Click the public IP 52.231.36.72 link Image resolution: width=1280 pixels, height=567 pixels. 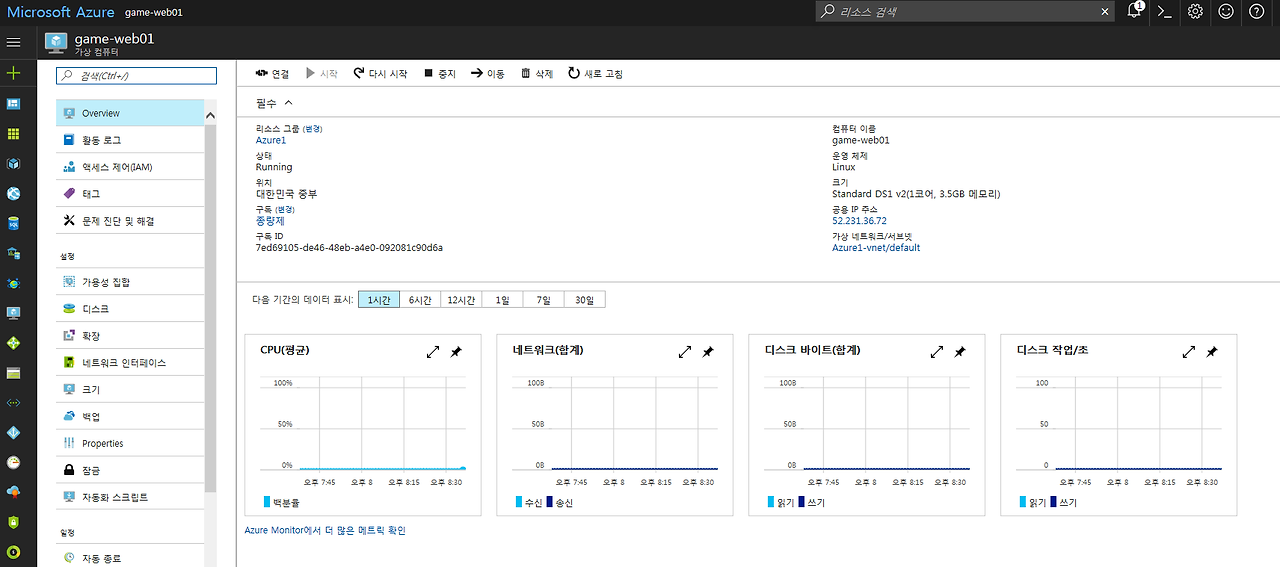pos(859,221)
